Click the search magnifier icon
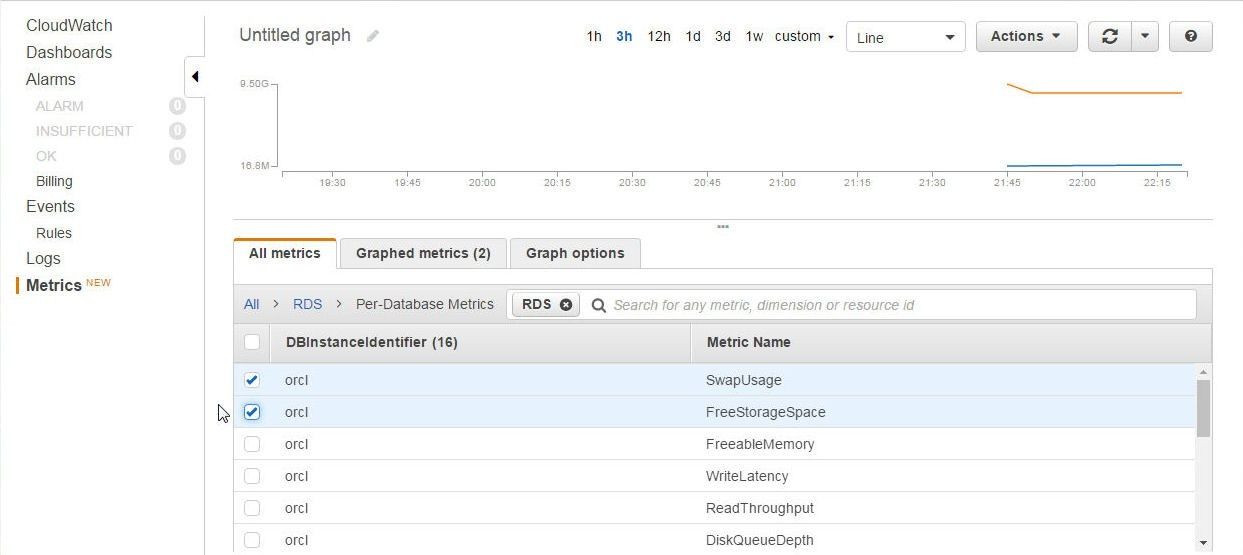1243x555 pixels. pyautogui.click(x=599, y=305)
